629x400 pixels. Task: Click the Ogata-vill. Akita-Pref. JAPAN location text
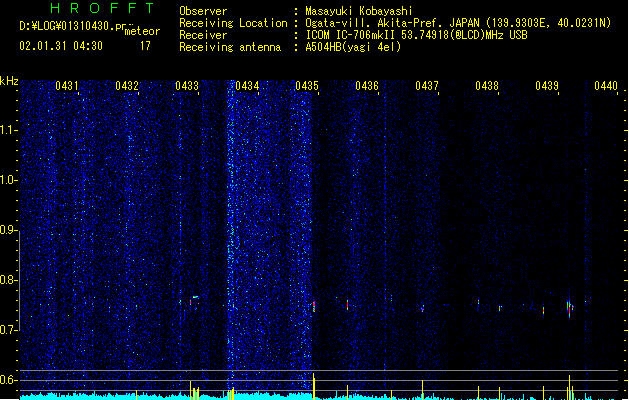[x=392, y=23]
